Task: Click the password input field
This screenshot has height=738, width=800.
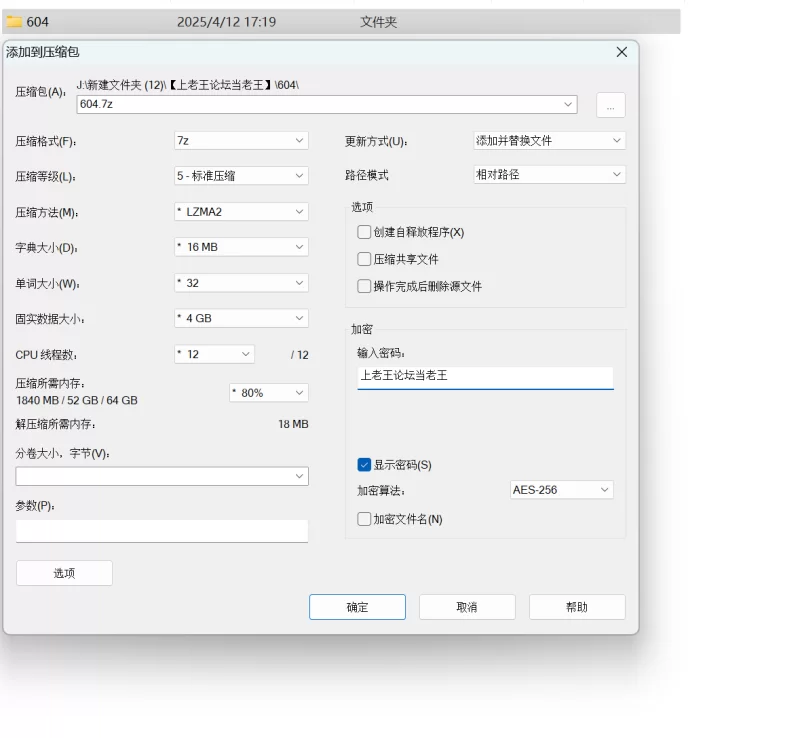Action: pyautogui.click(x=485, y=377)
